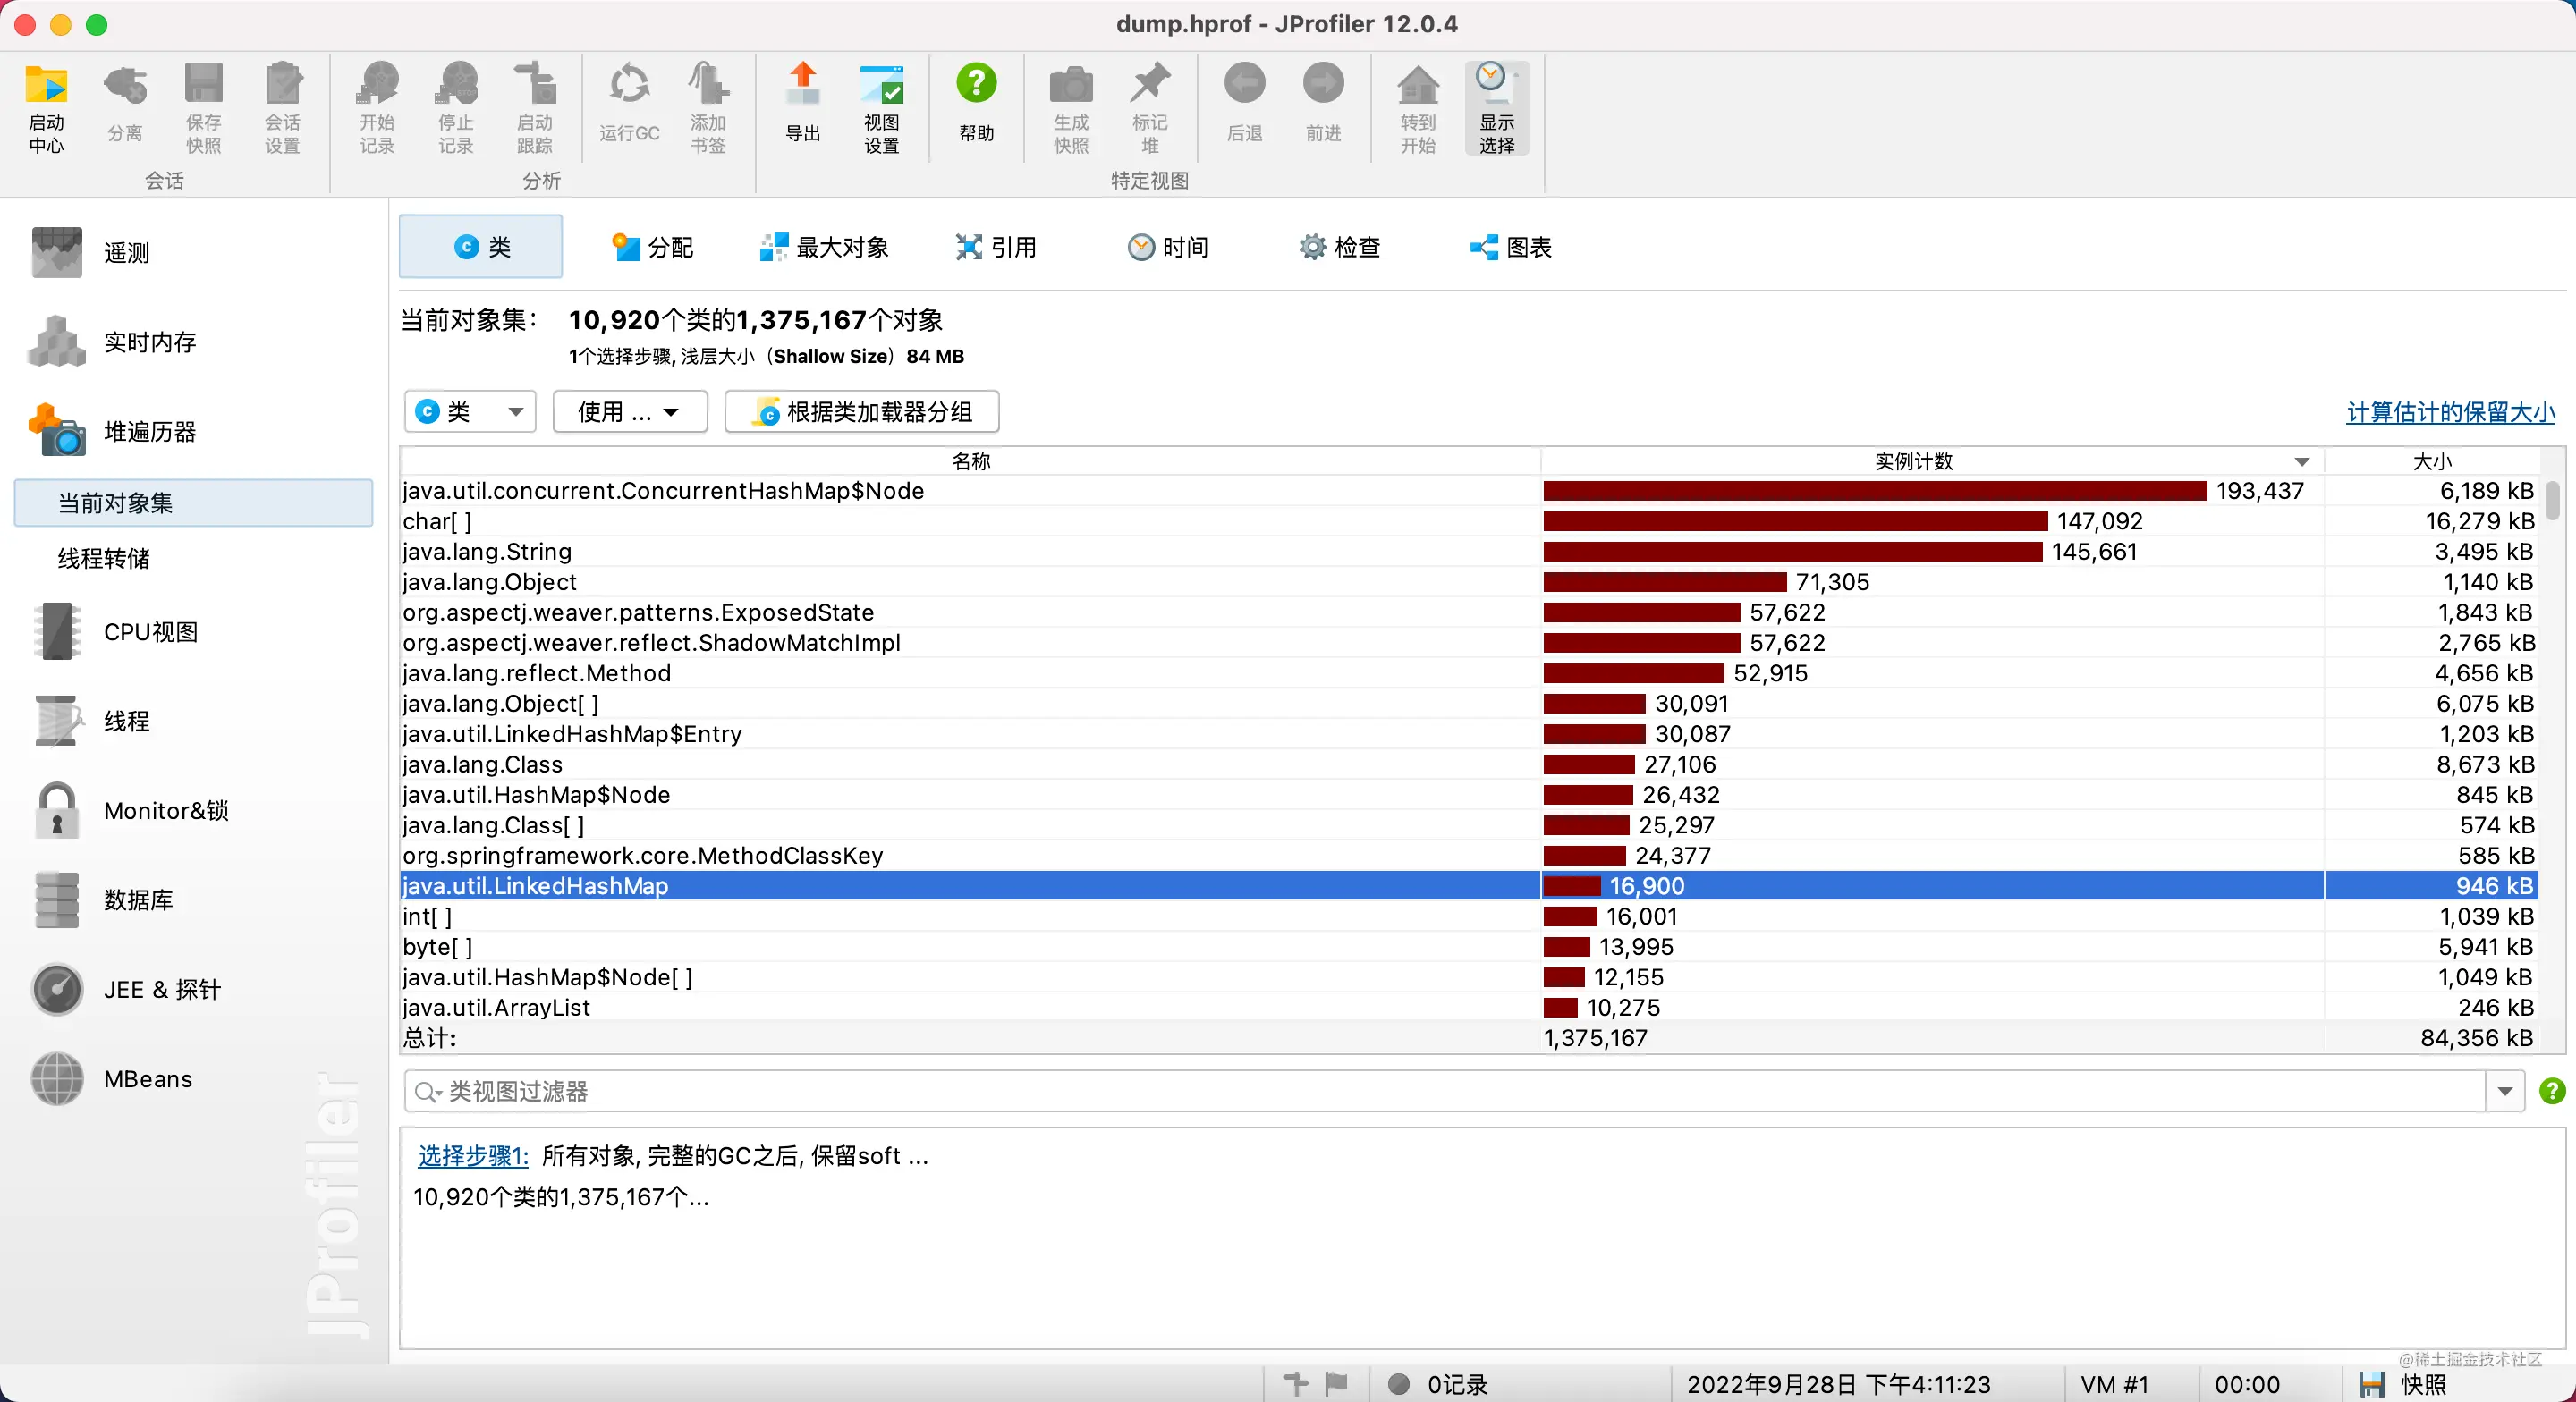
Task: Click the class table vertical scrollbar
Action: pyautogui.click(x=2553, y=500)
